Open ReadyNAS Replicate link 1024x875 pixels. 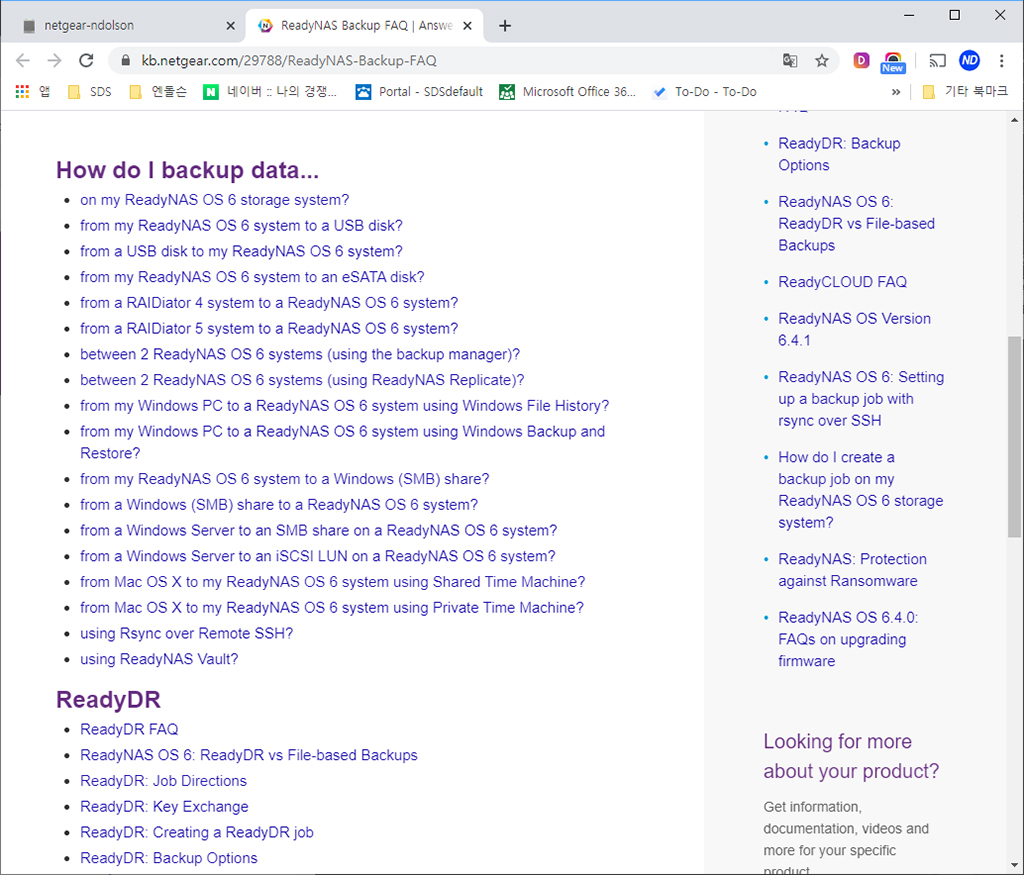pos(302,380)
